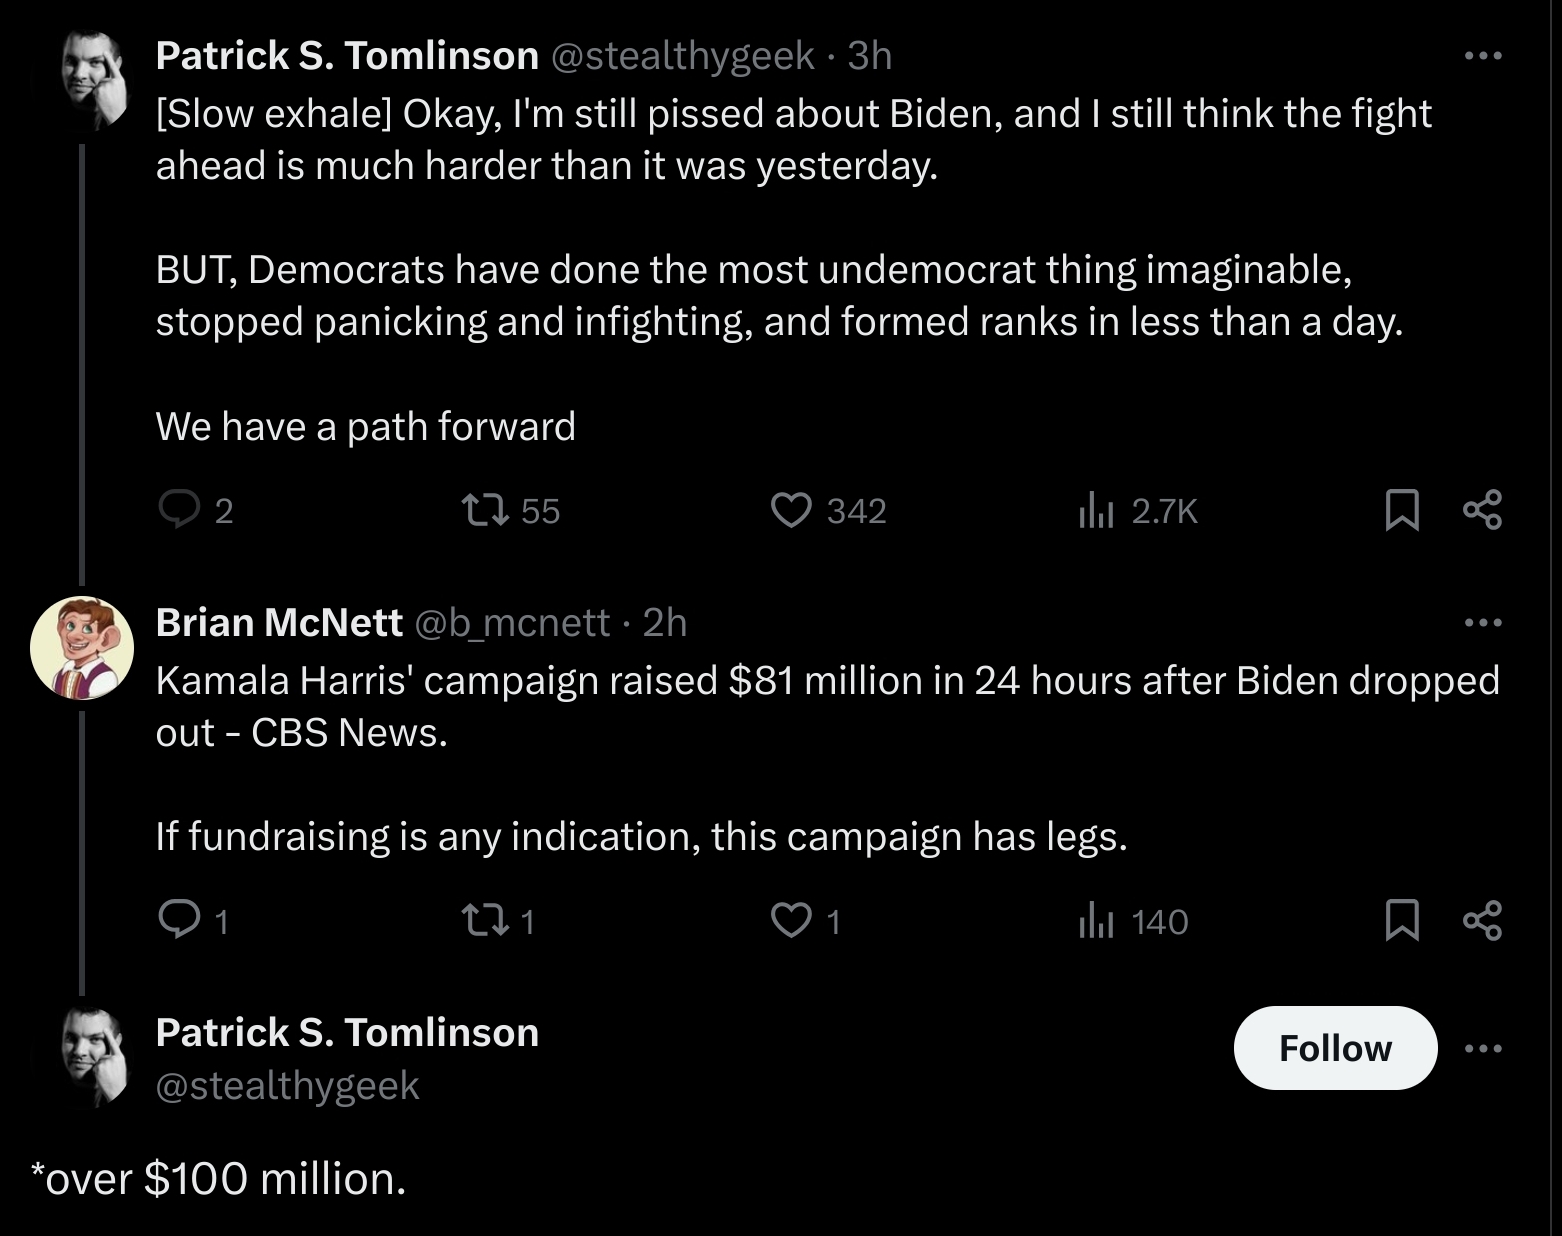The width and height of the screenshot is (1562, 1236).
Task: Like the tweet with 342 likes
Action: click(x=828, y=511)
